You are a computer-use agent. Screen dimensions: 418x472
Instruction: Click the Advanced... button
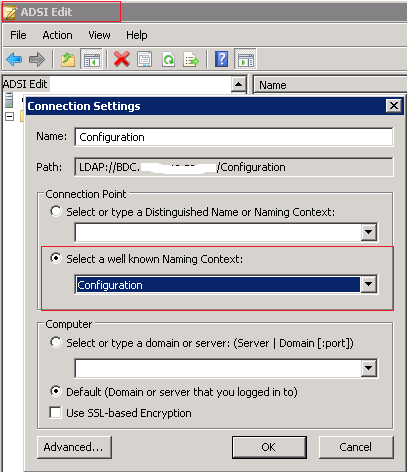pyautogui.click(x=74, y=447)
